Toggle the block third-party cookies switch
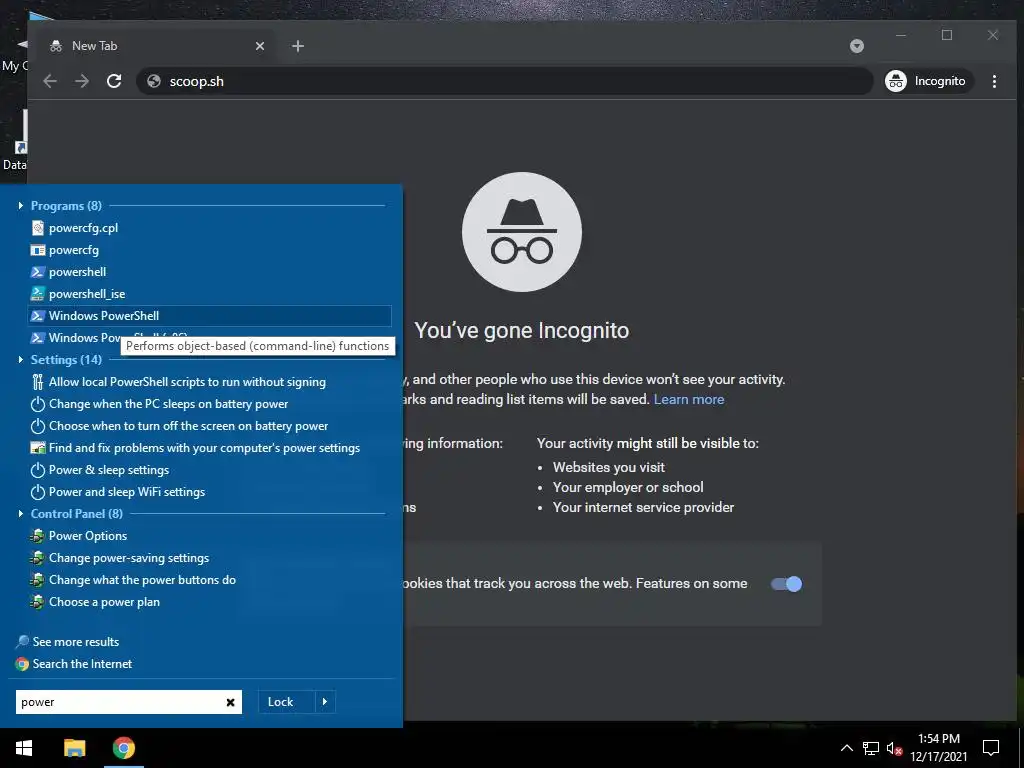 coord(786,584)
